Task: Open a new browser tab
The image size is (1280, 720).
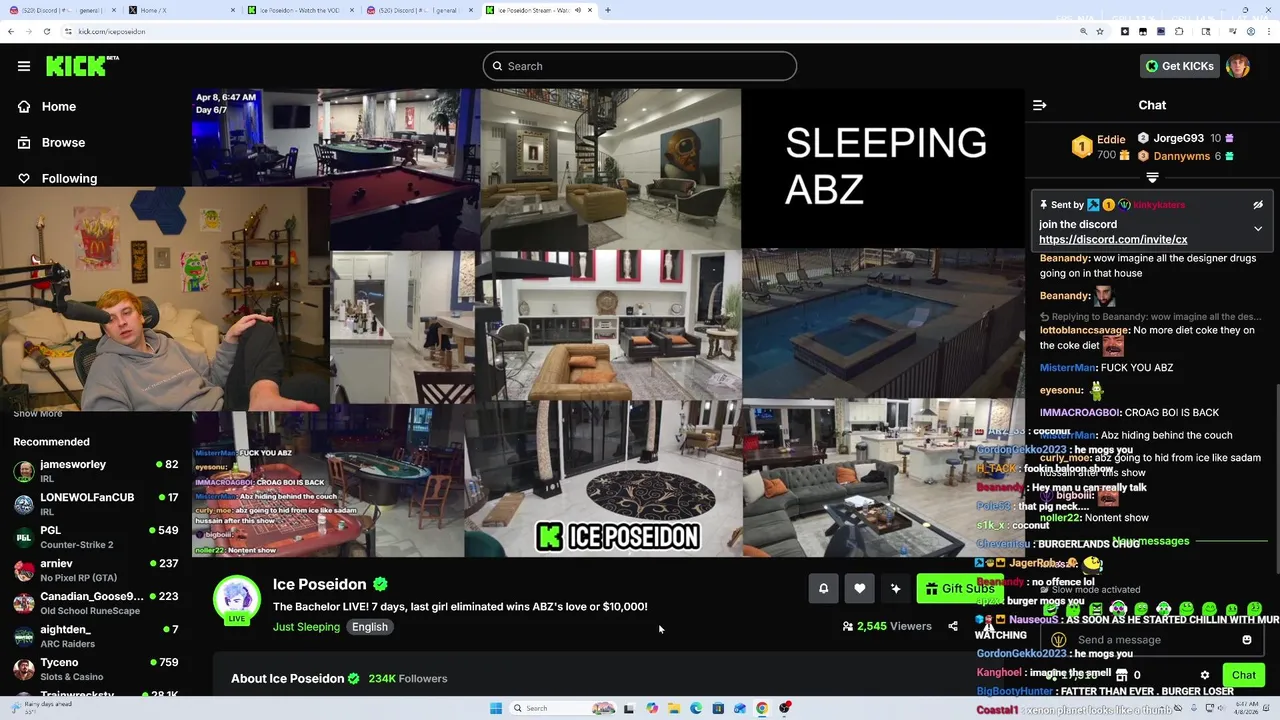Action: click(608, 10)
